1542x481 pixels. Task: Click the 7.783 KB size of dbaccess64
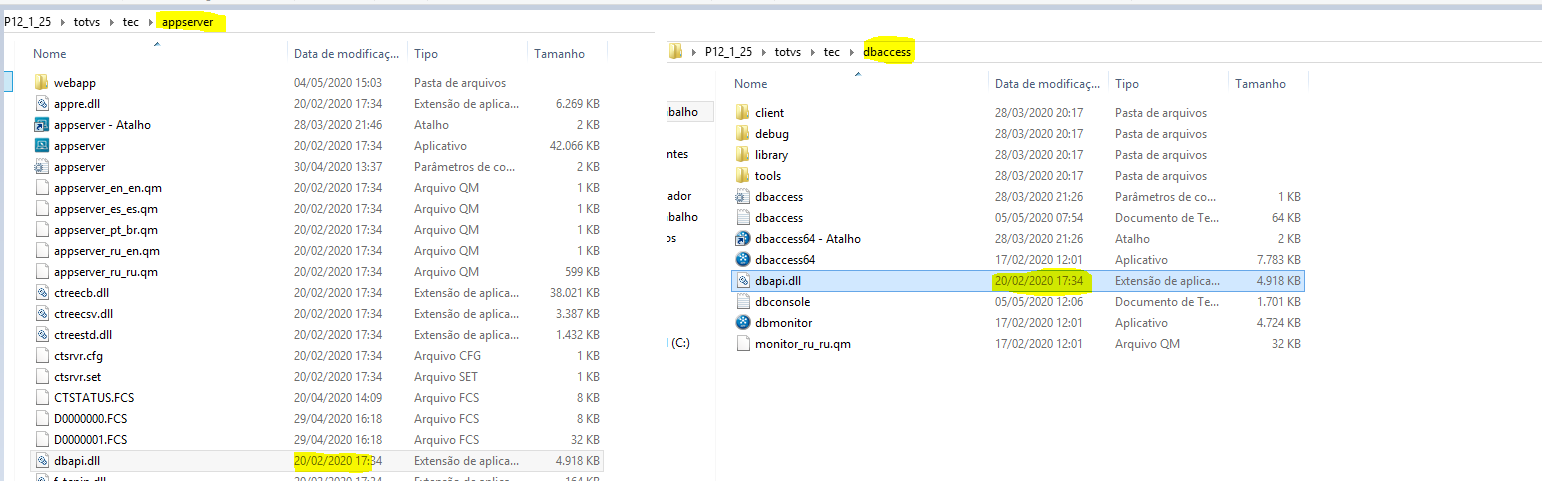coord(1281,260)
